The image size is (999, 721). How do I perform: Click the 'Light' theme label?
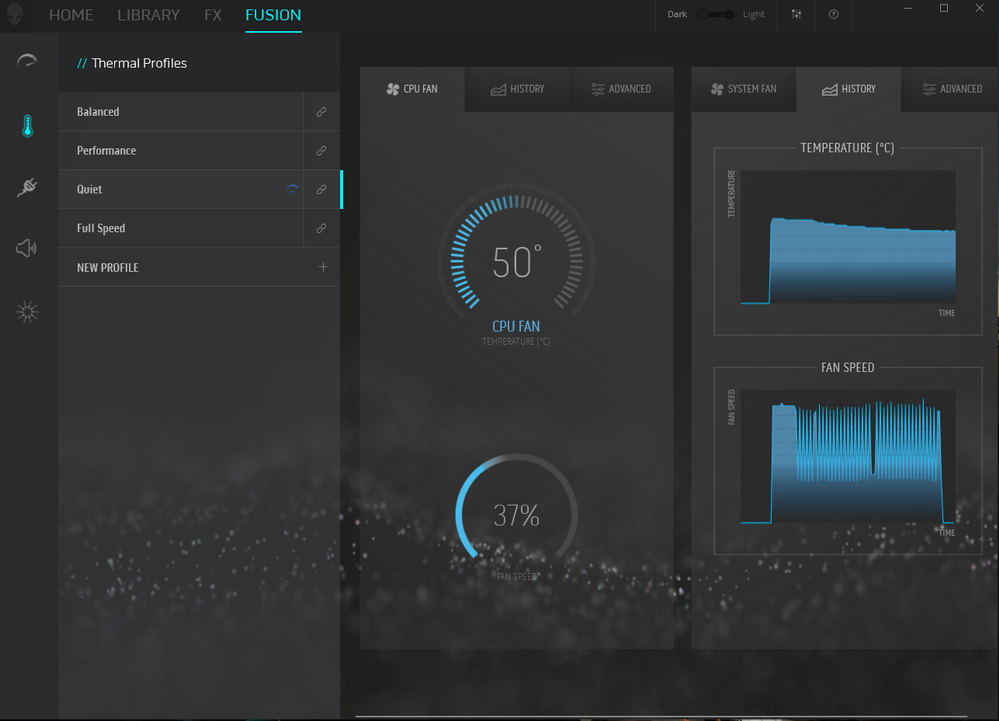753,14
